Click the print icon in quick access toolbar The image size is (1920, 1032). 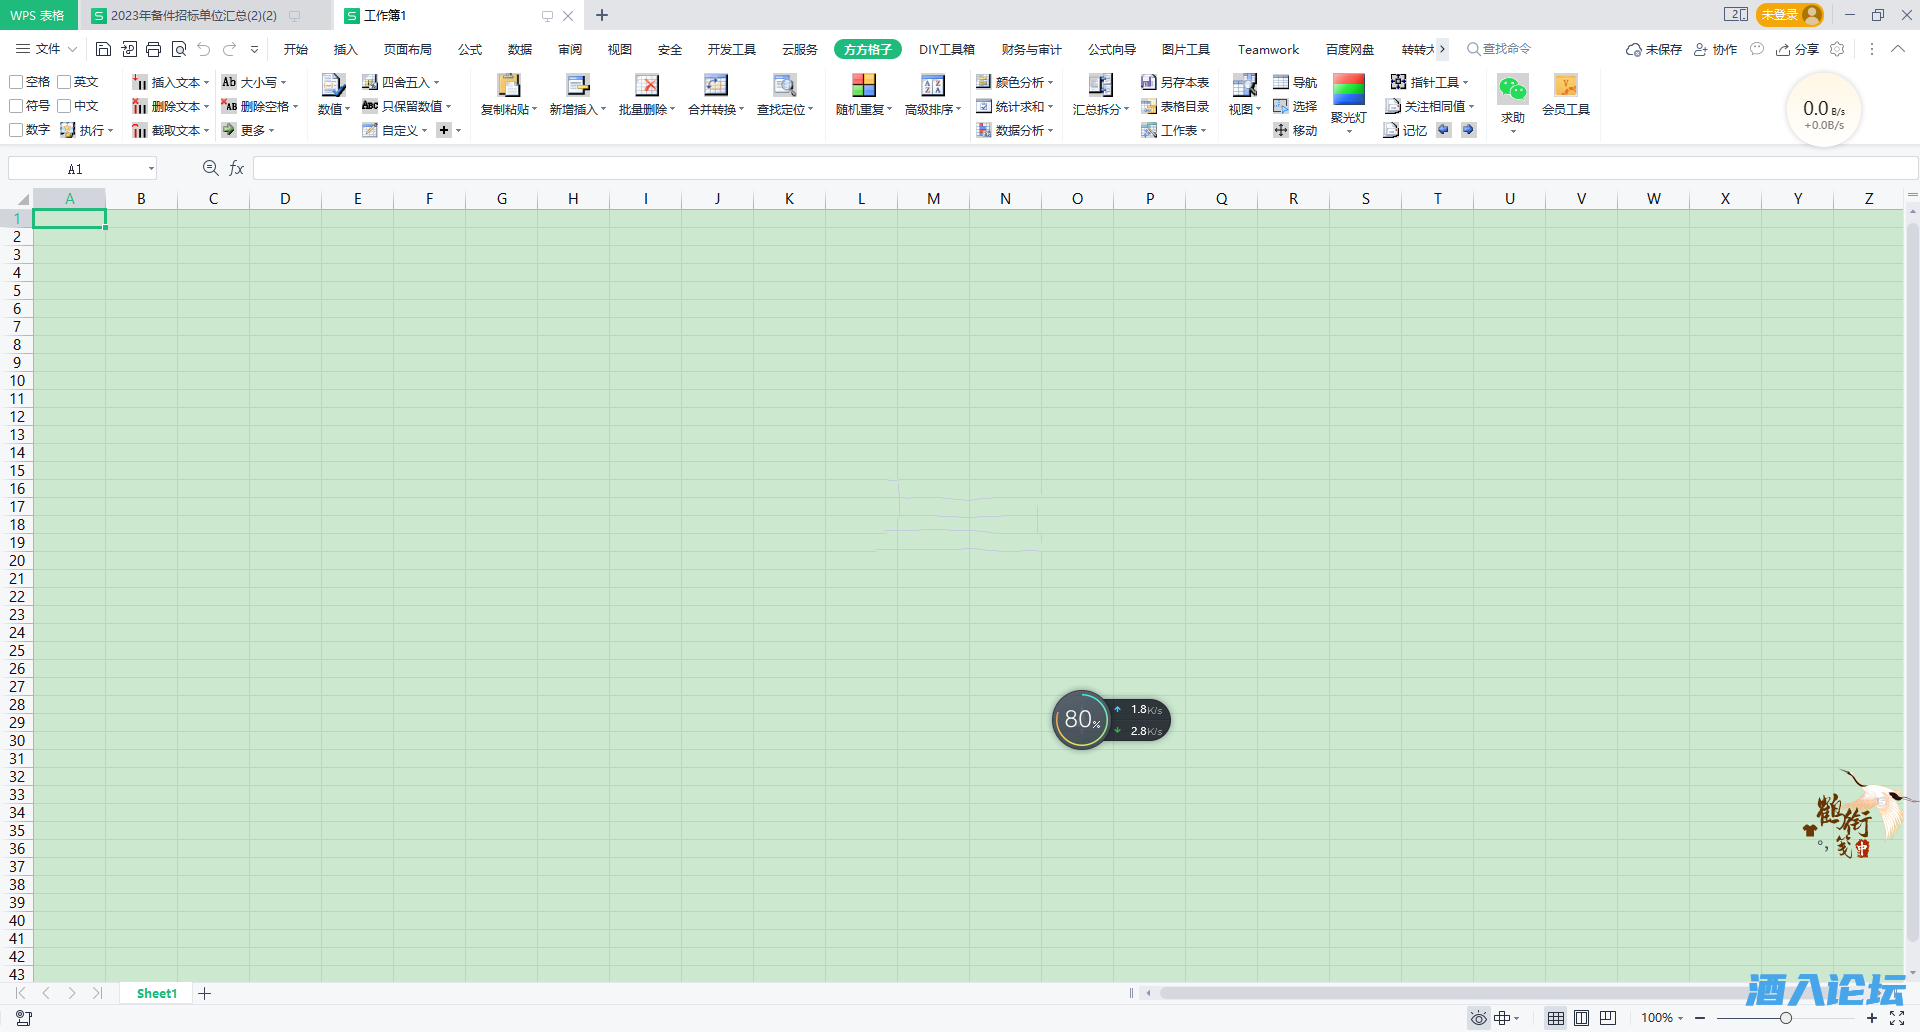(x=153, y=49)
